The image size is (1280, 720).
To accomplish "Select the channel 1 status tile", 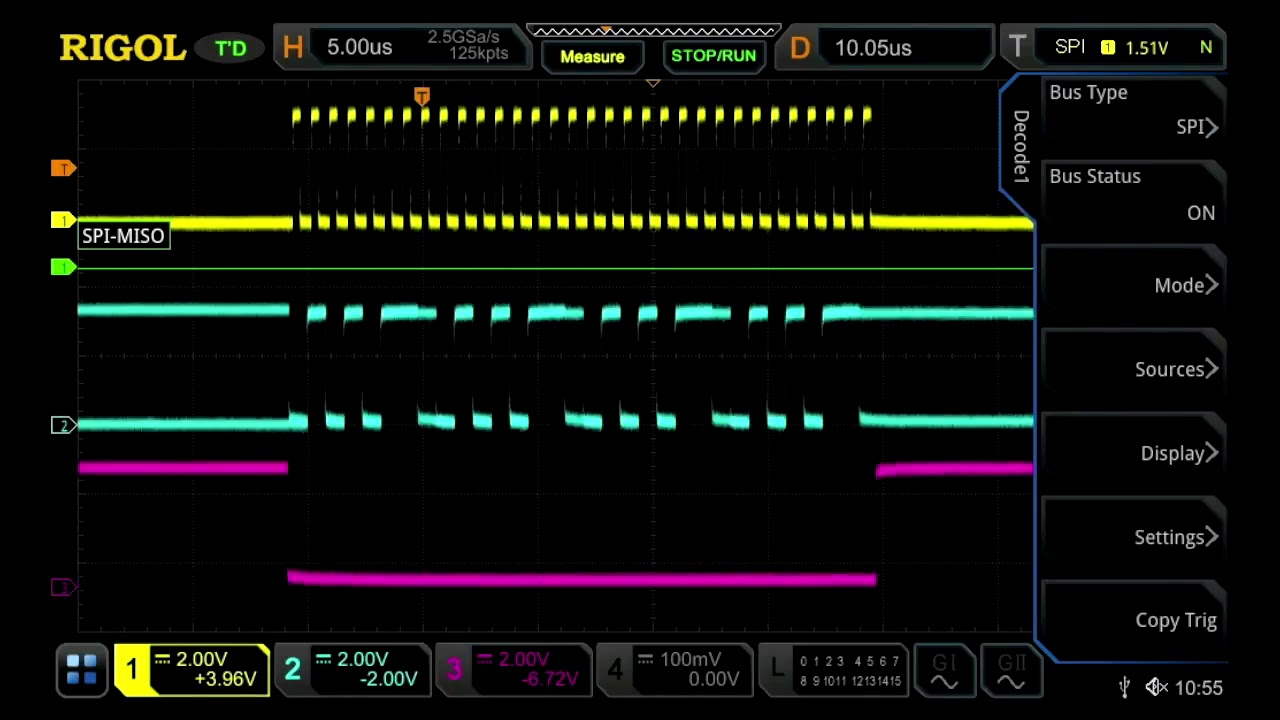I will pos(191,669).
